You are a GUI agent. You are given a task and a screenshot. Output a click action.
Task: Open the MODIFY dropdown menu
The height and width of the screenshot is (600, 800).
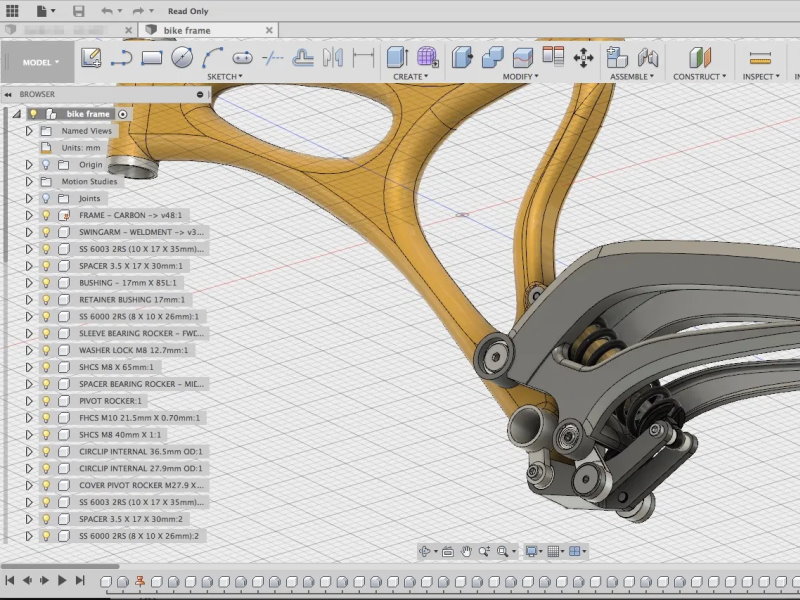click(x=520, y=77)
